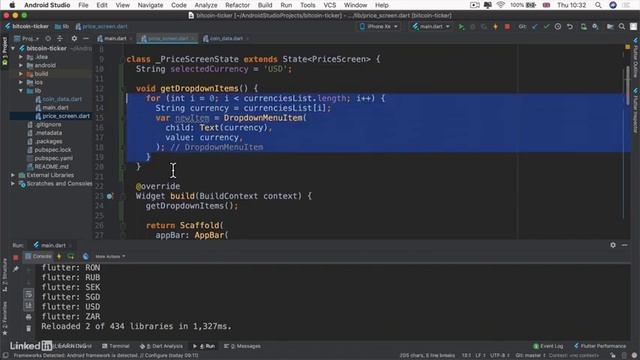
Task: Open Project Structure folder icon in toolbar
Action: click(x=610, y=27)
